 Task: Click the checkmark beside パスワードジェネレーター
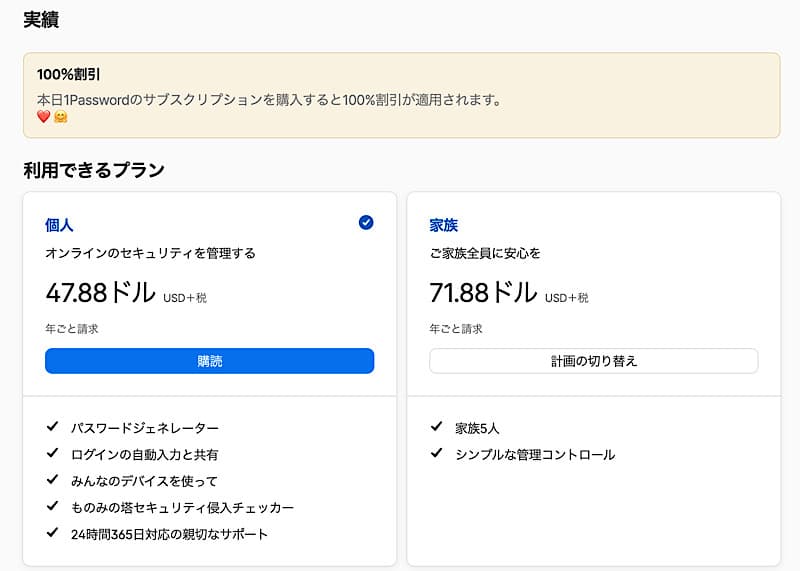pos(53,427)
